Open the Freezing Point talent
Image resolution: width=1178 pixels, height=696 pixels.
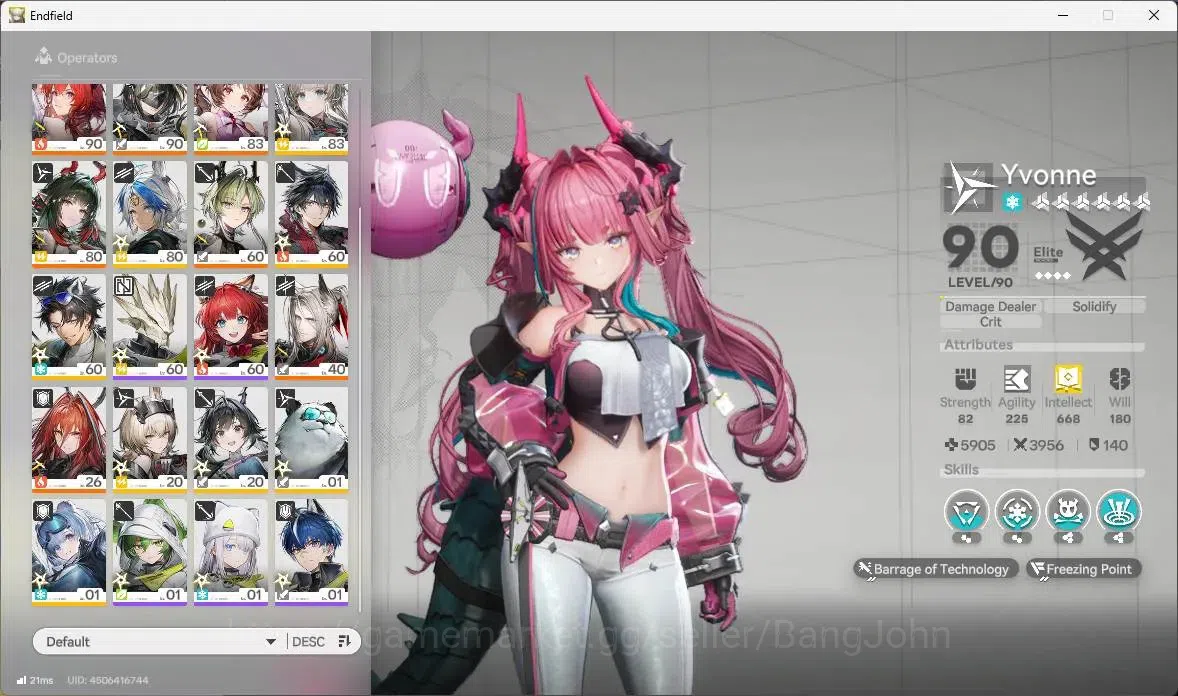pos(1083,569)
